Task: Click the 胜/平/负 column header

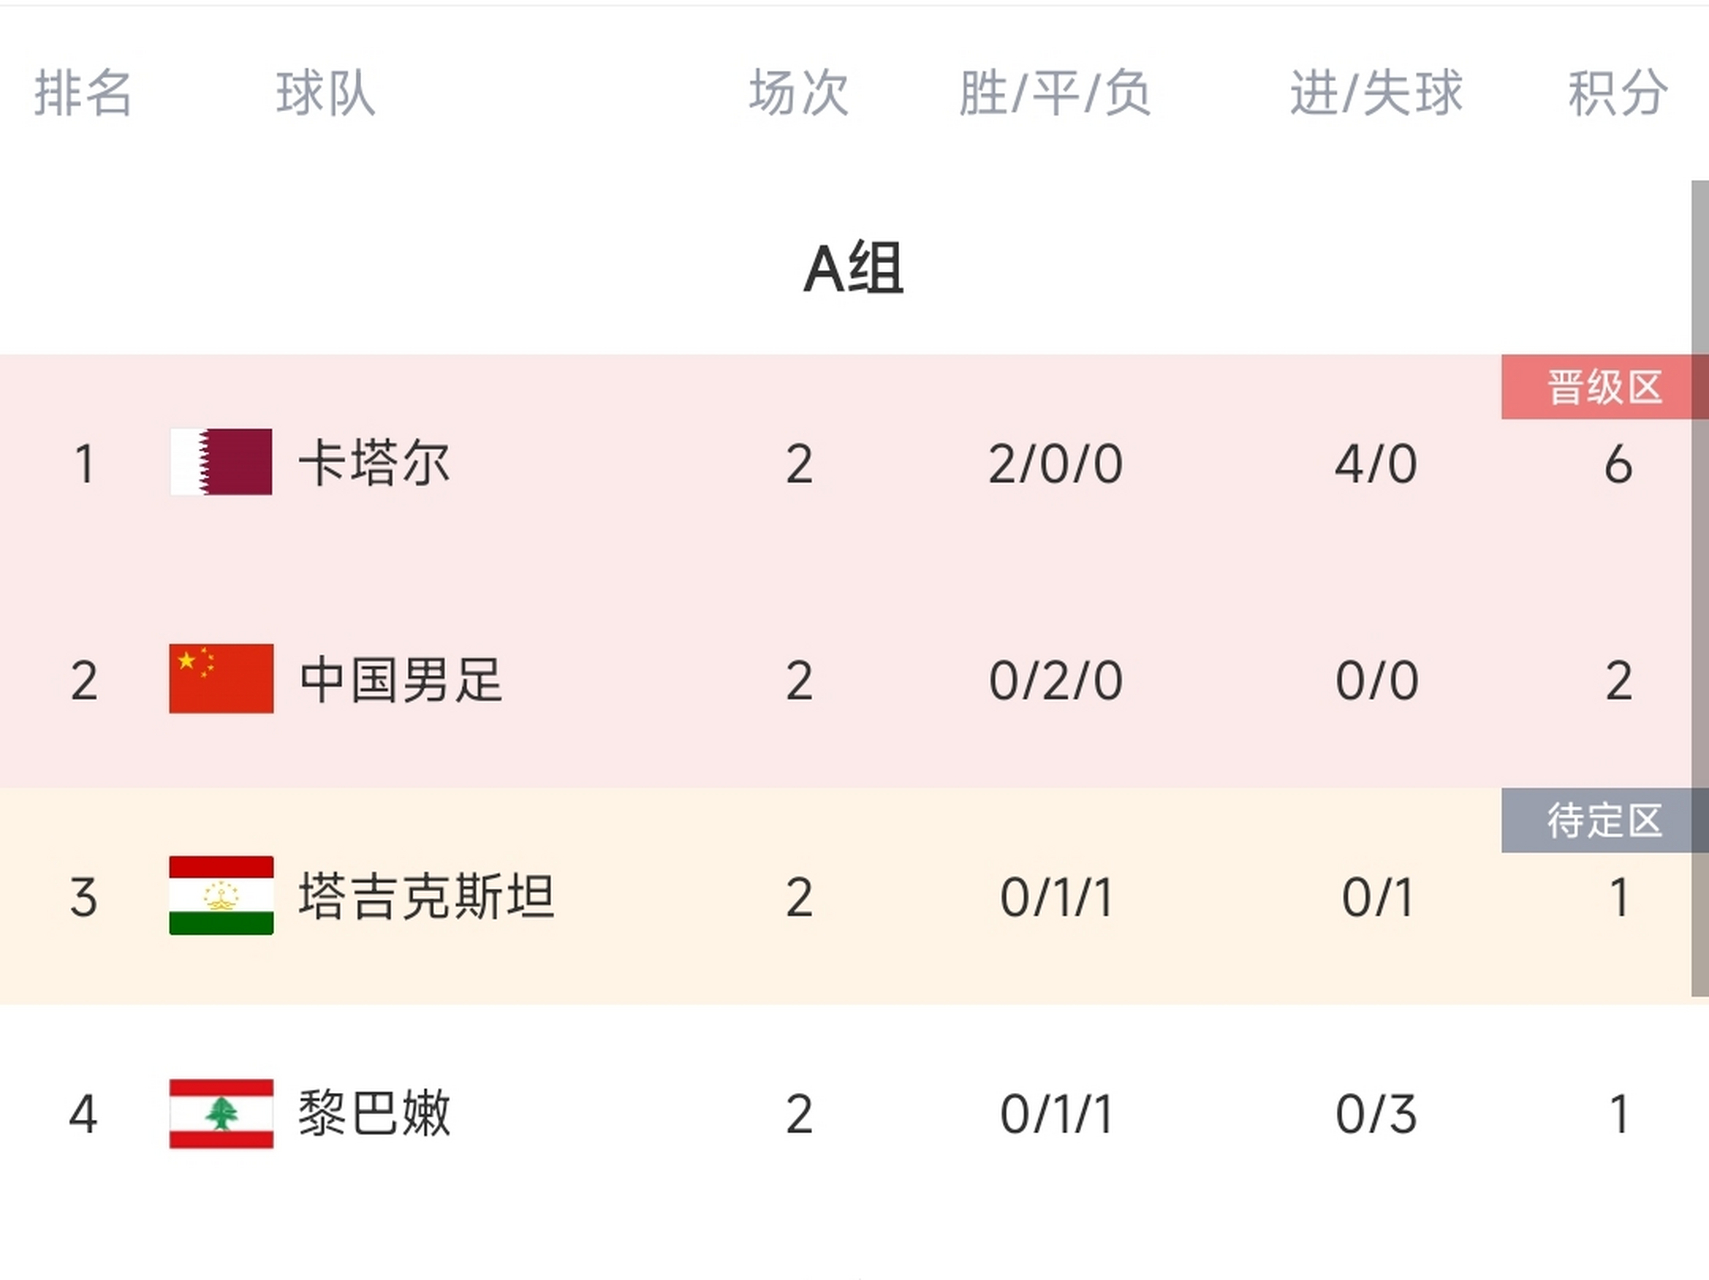Action: 1055,94
